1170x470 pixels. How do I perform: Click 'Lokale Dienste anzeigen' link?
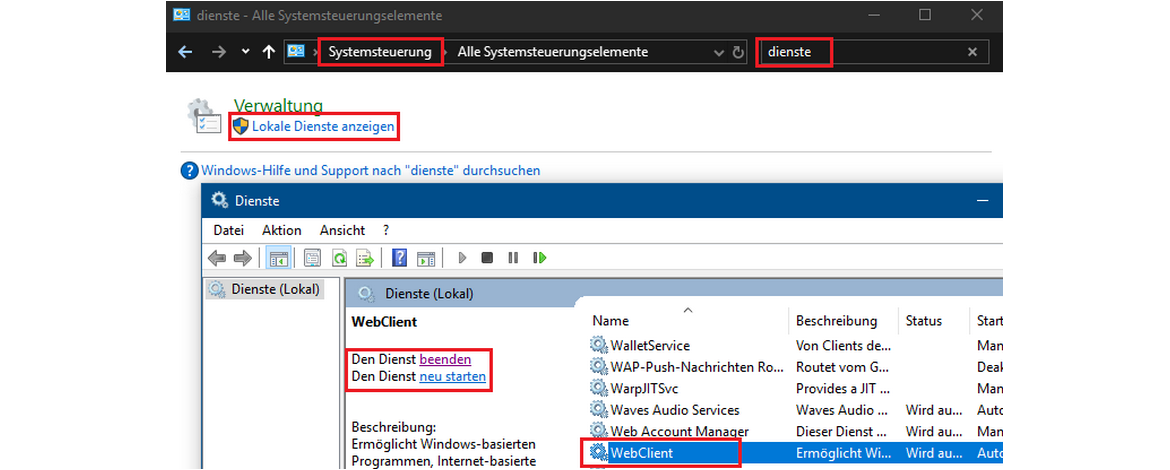coord(323,127)
